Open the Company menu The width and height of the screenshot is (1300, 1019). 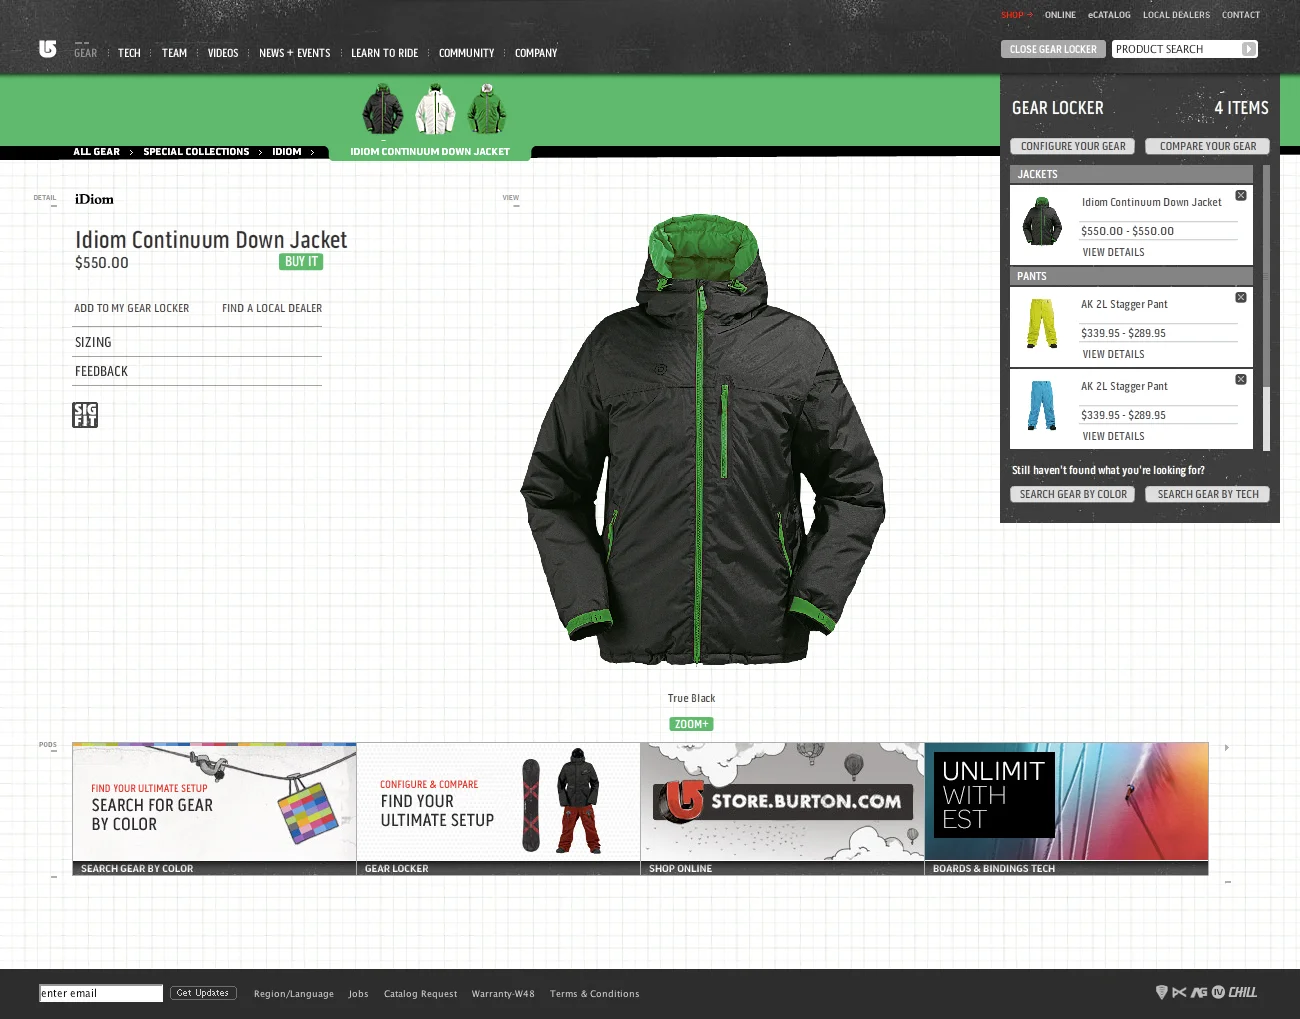tap(536, 53)
